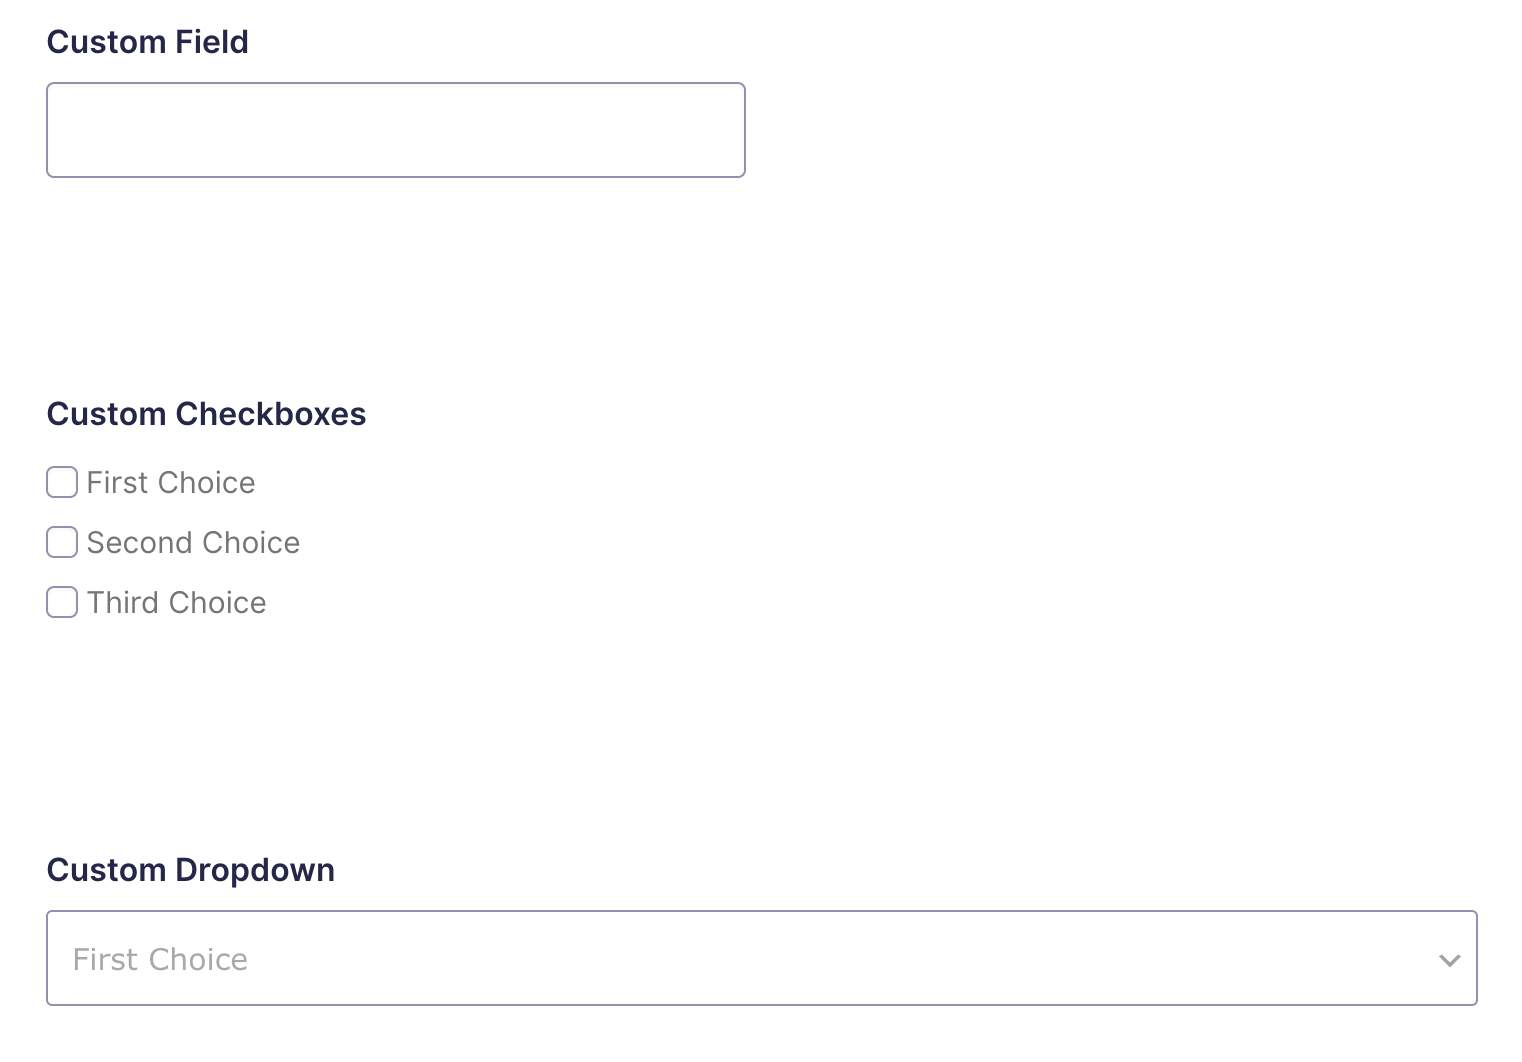
Task: Click the "Third Choice" label text
Action: click(176, 602)
